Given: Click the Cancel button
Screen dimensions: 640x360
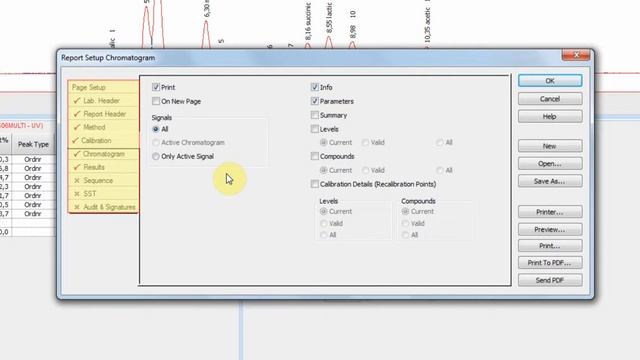Looking at the screenshot, I should coord(550,99).
